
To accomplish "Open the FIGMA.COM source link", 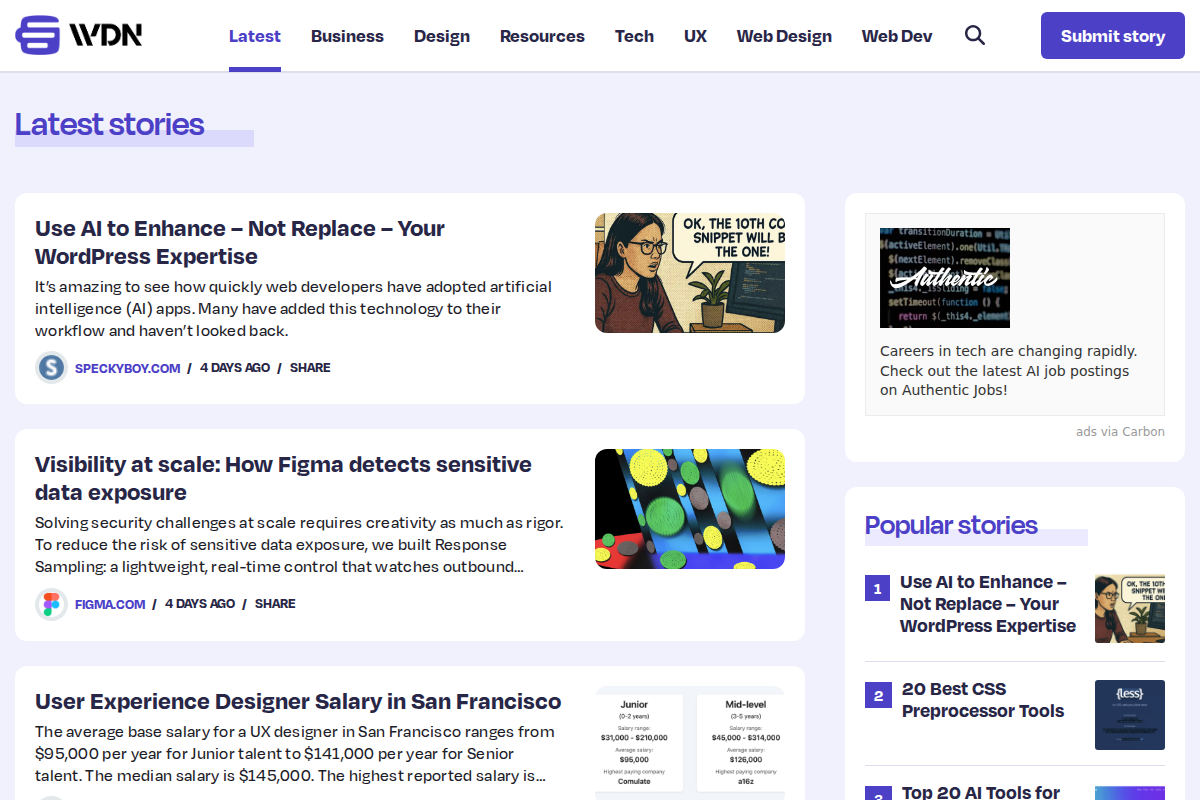I will coord(110,603).
